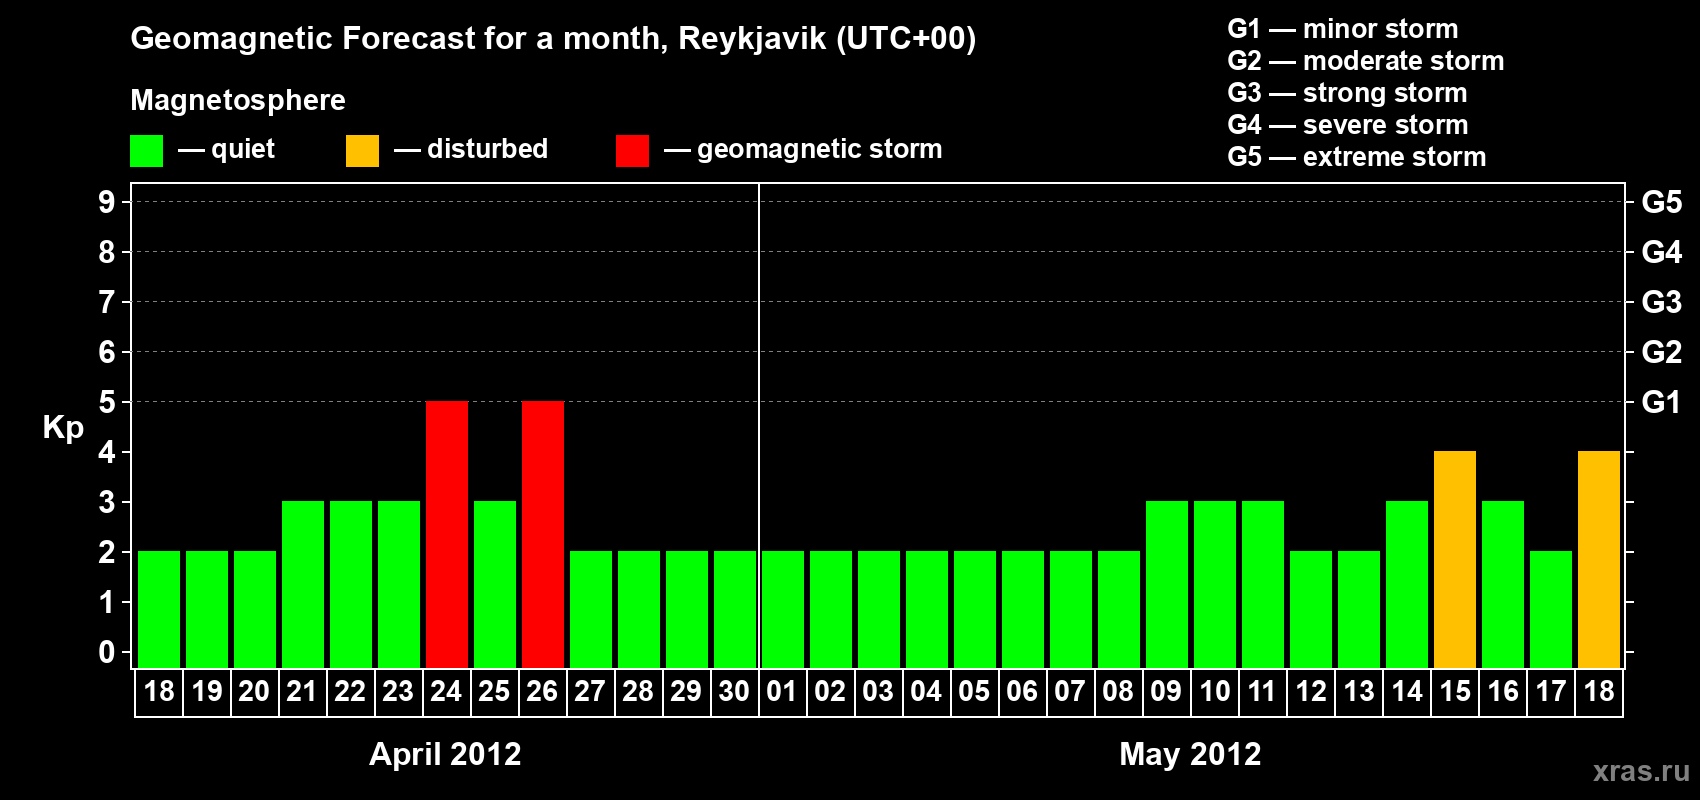
Task: Click the 'May 2012' month label
Action: [1190, 754]
